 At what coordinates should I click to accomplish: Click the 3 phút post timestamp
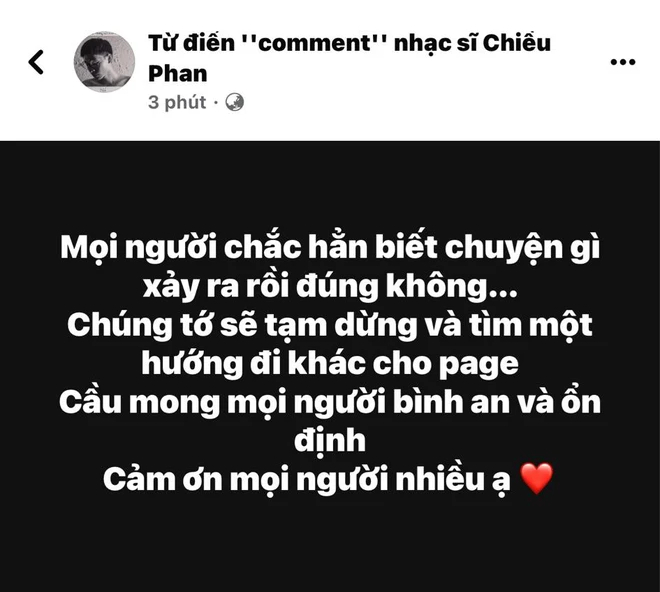177,102
